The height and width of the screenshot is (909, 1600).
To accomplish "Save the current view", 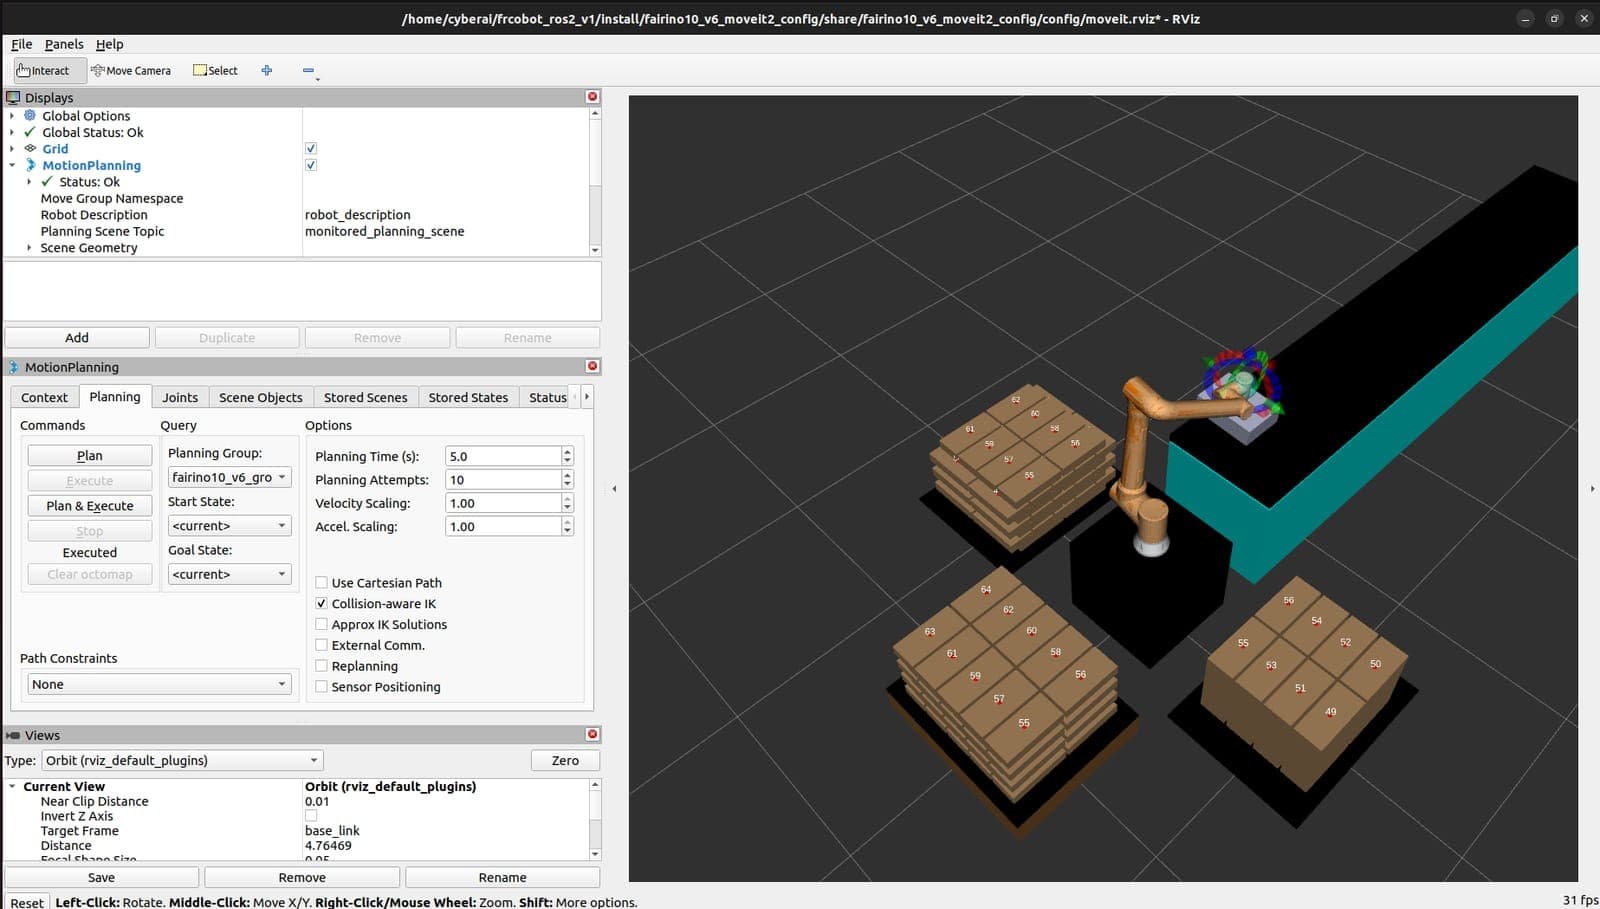I will coord(101,877).
